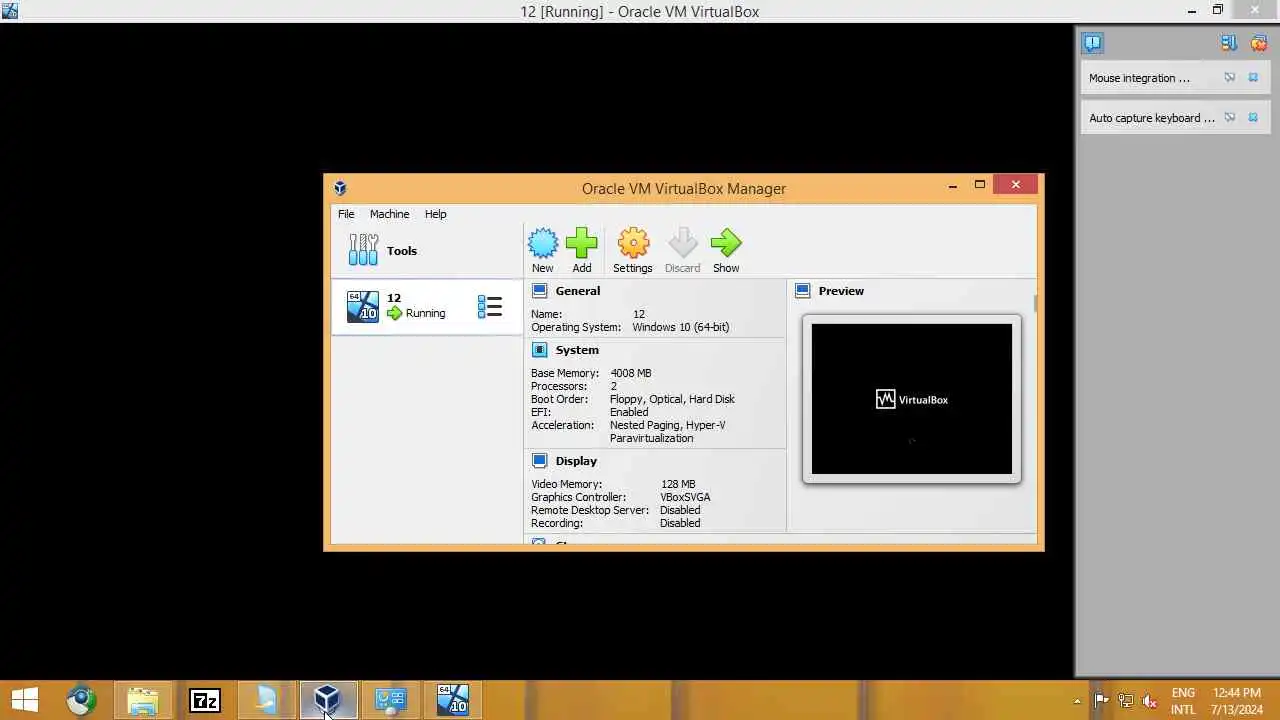Click the Windows 10 icon of VM 12
The image size is (1280, 720).
point(363,307)
